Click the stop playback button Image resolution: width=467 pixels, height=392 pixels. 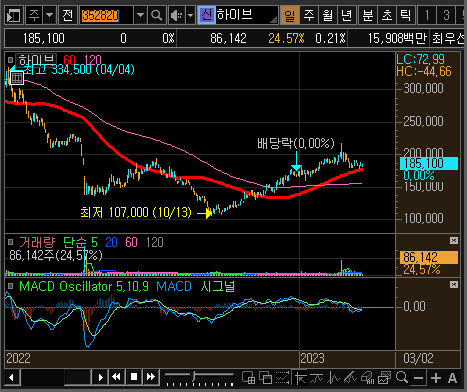coord(134,377)
